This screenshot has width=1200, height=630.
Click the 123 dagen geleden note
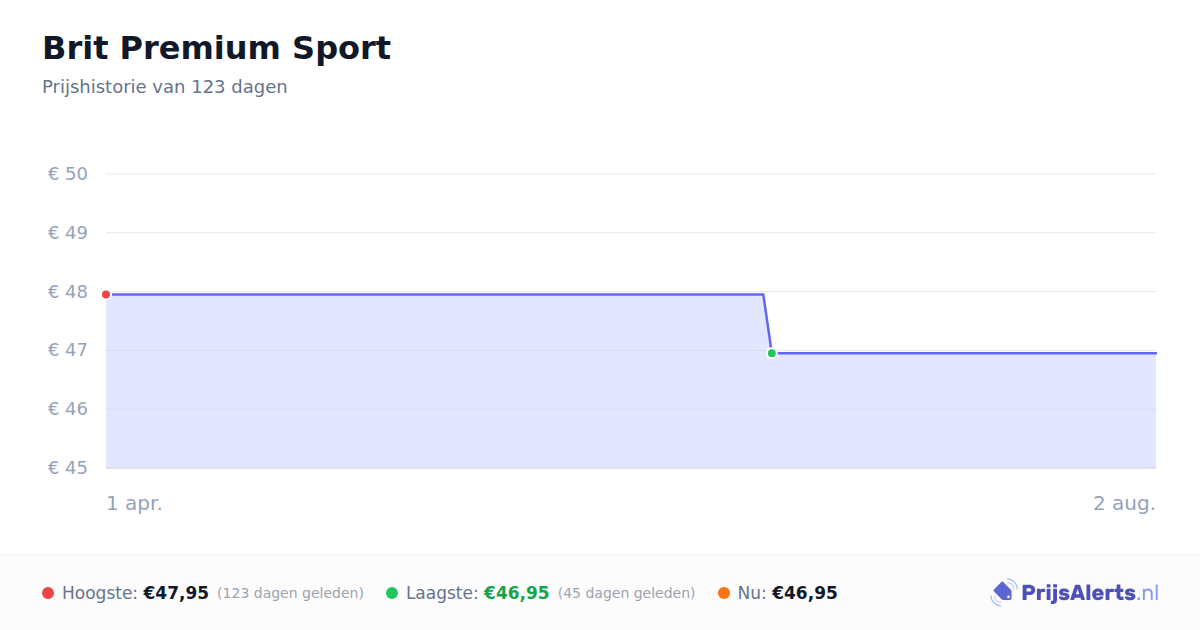(290, 593)
